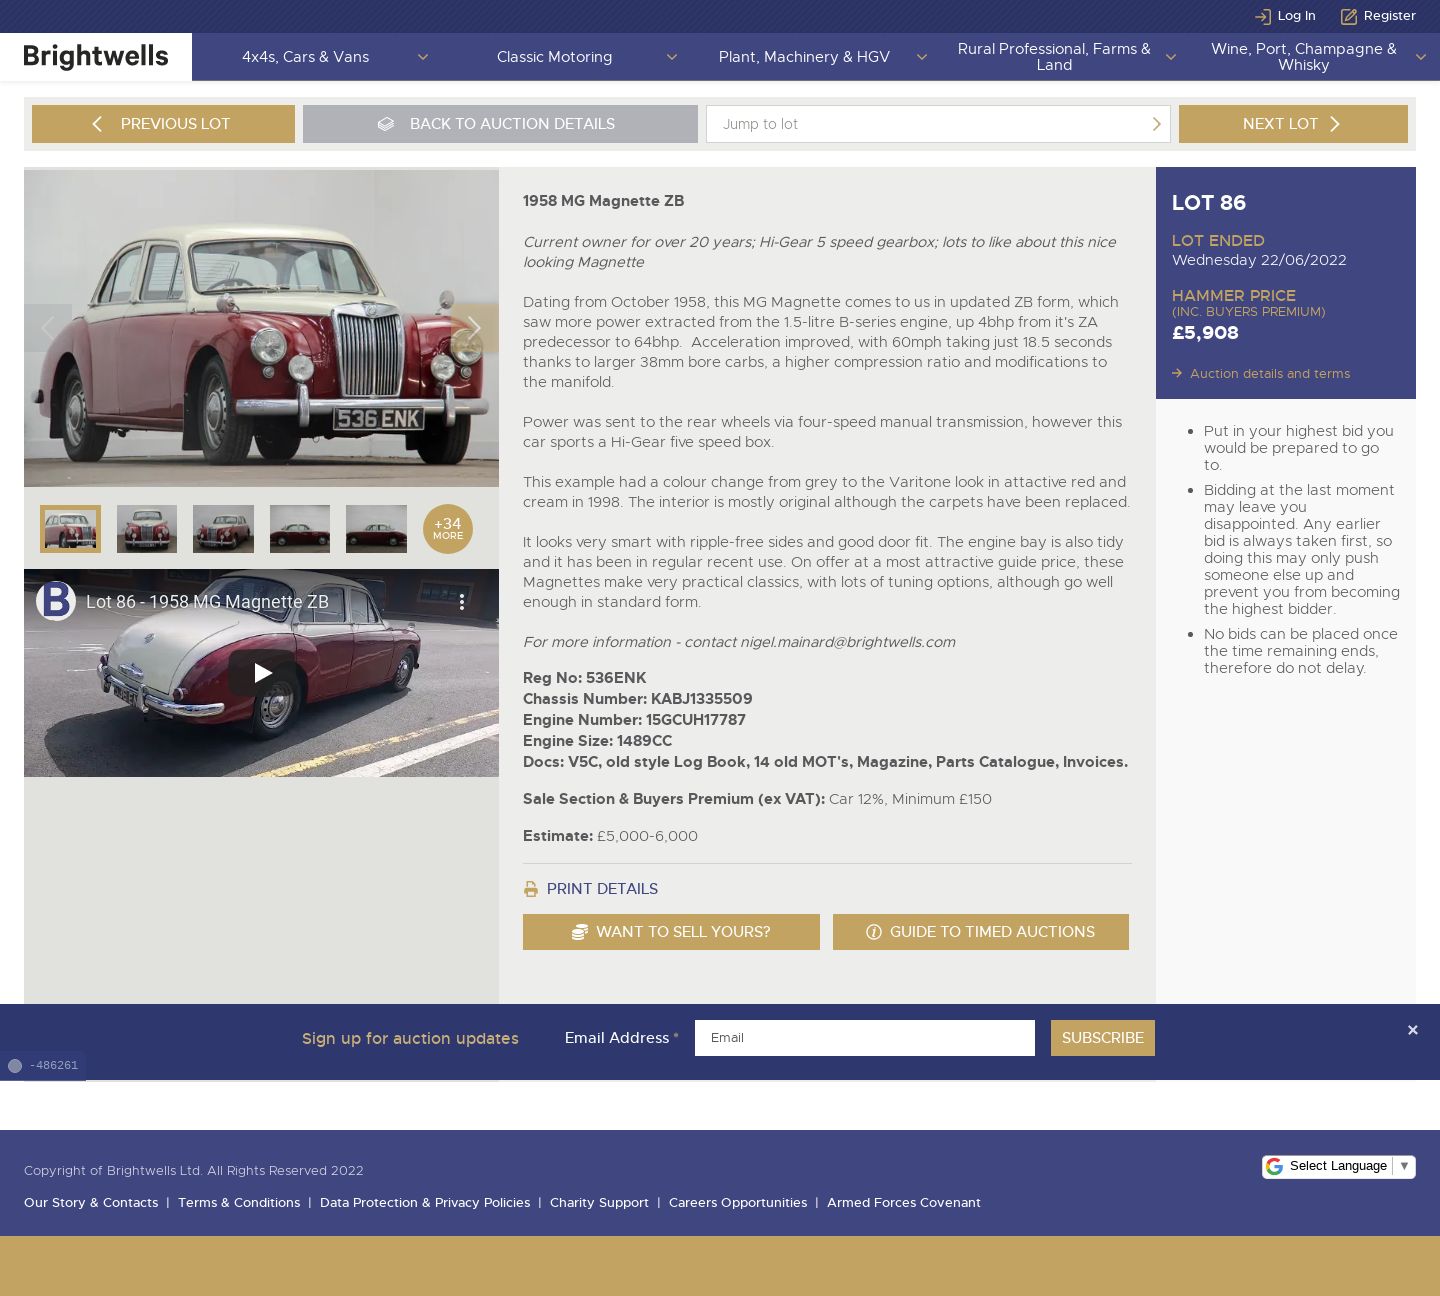Click the estimate '£5,000-6,000'
The width and height of the screenshot is (1440, 1296).
click(647, 836)
